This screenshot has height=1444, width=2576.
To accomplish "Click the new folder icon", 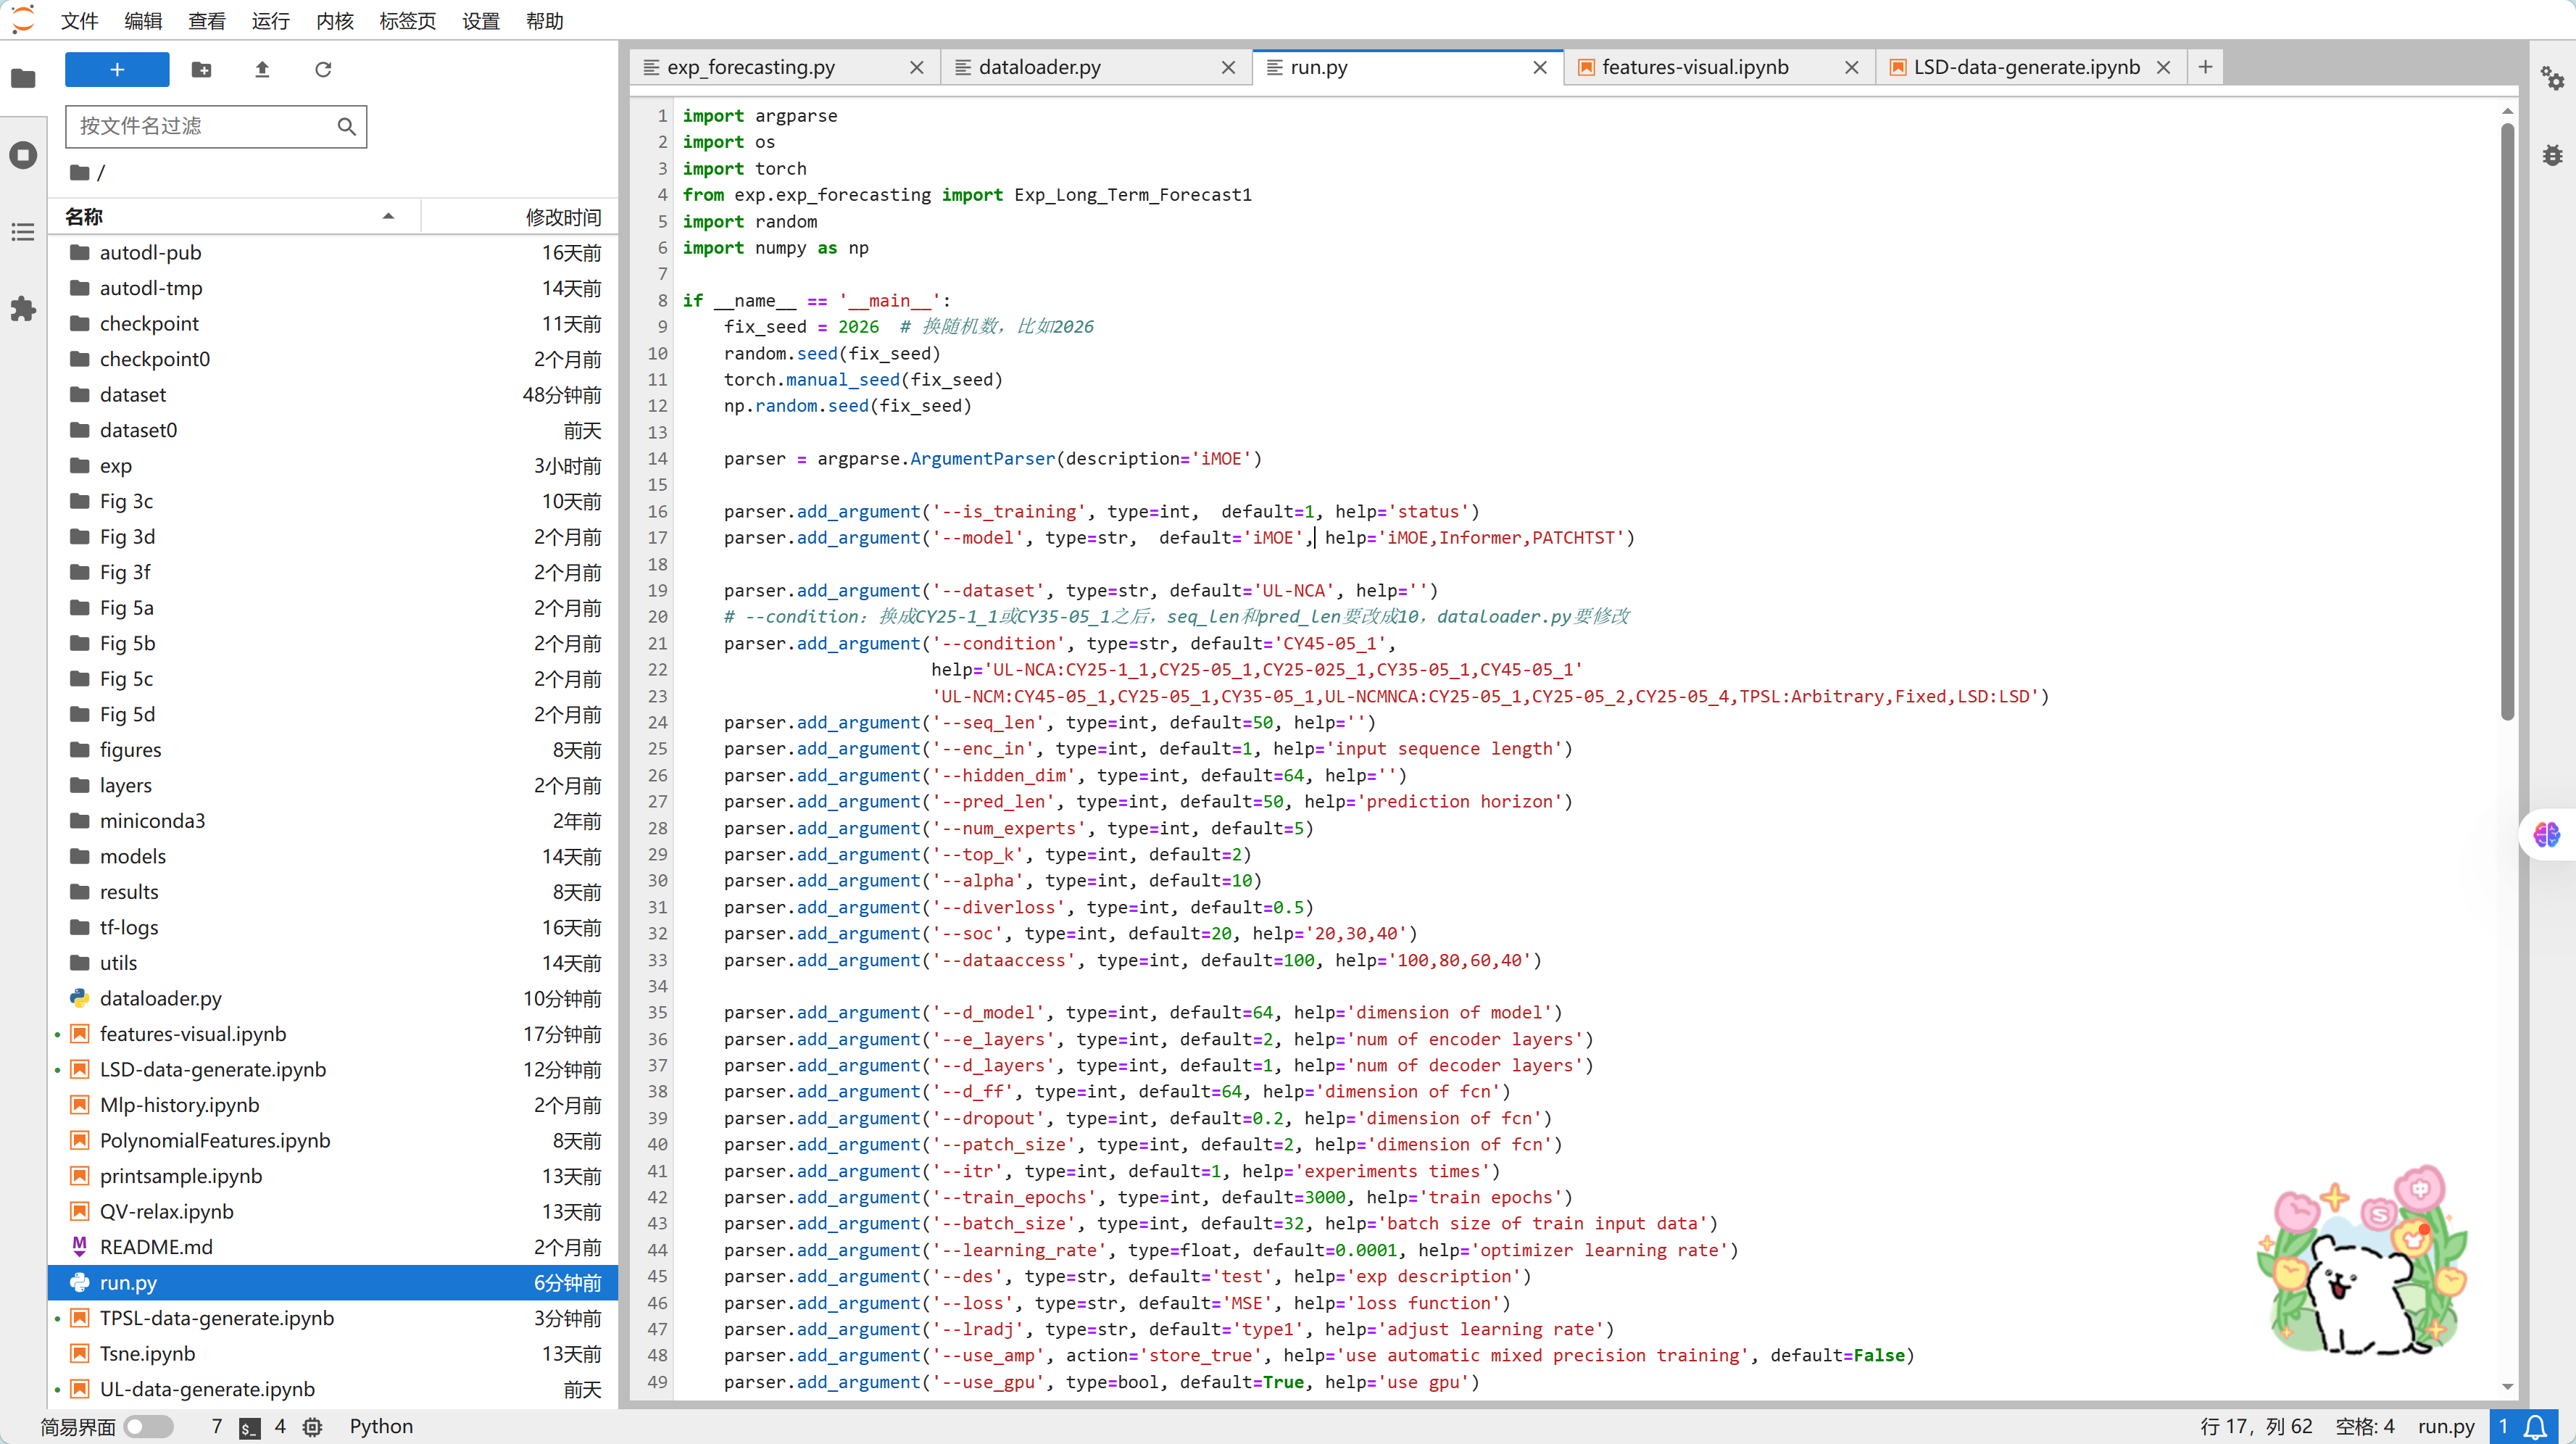I will (x=201, y=69).
